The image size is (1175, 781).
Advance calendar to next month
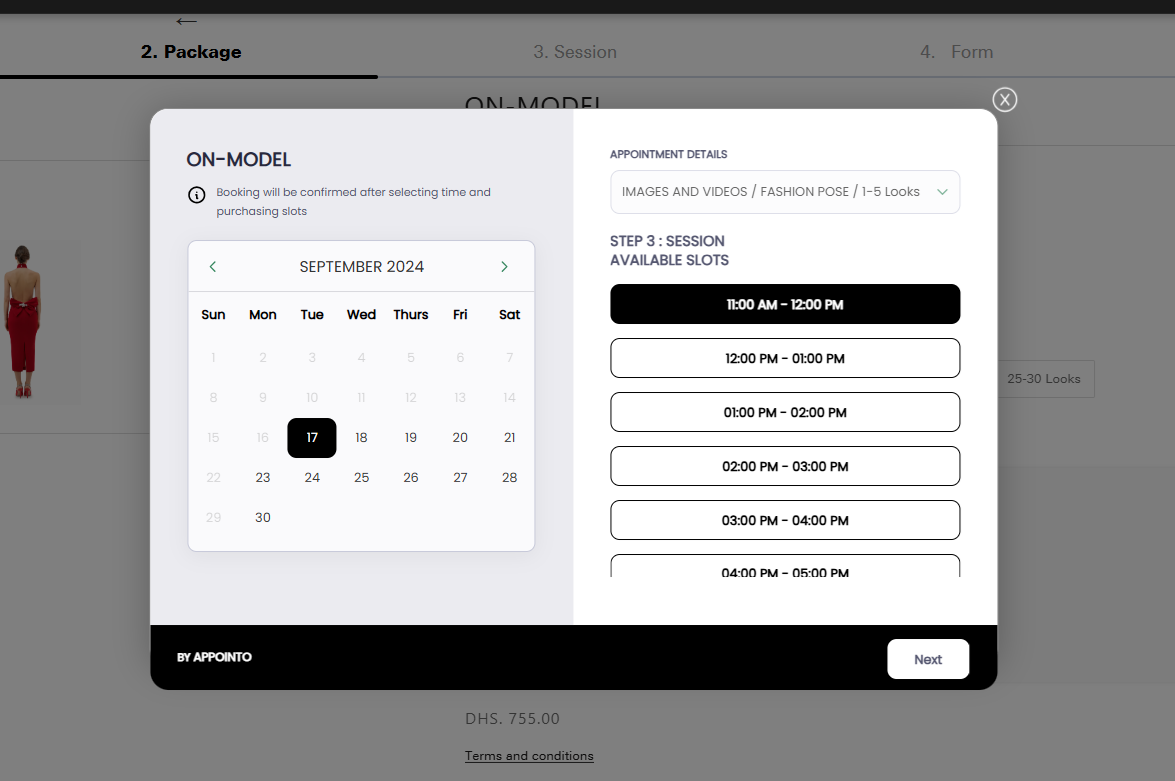coord(504,266)
